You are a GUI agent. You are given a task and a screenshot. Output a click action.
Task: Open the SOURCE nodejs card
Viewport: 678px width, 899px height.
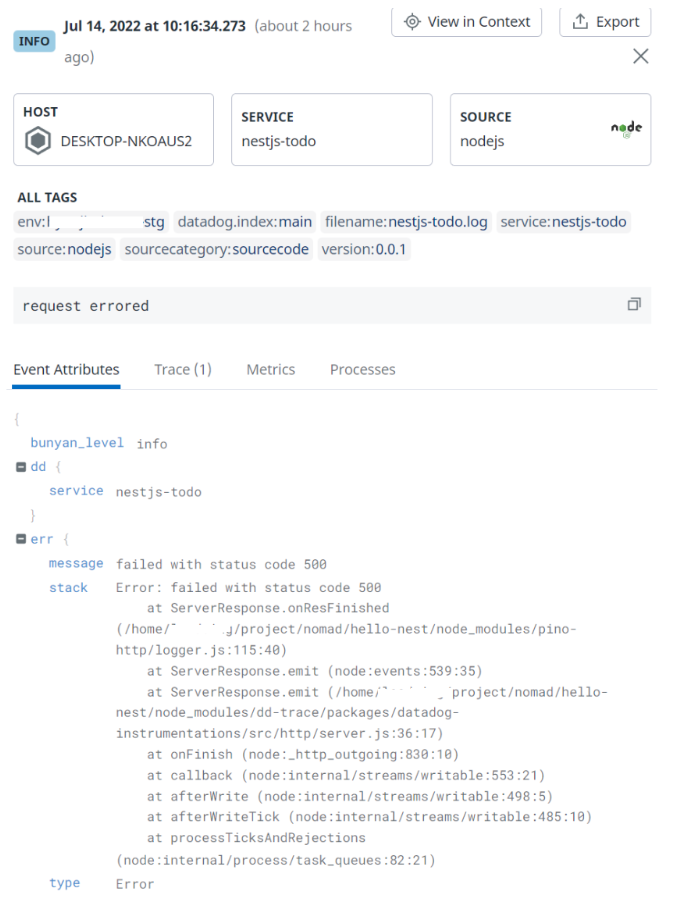click(x=550, y=130)
